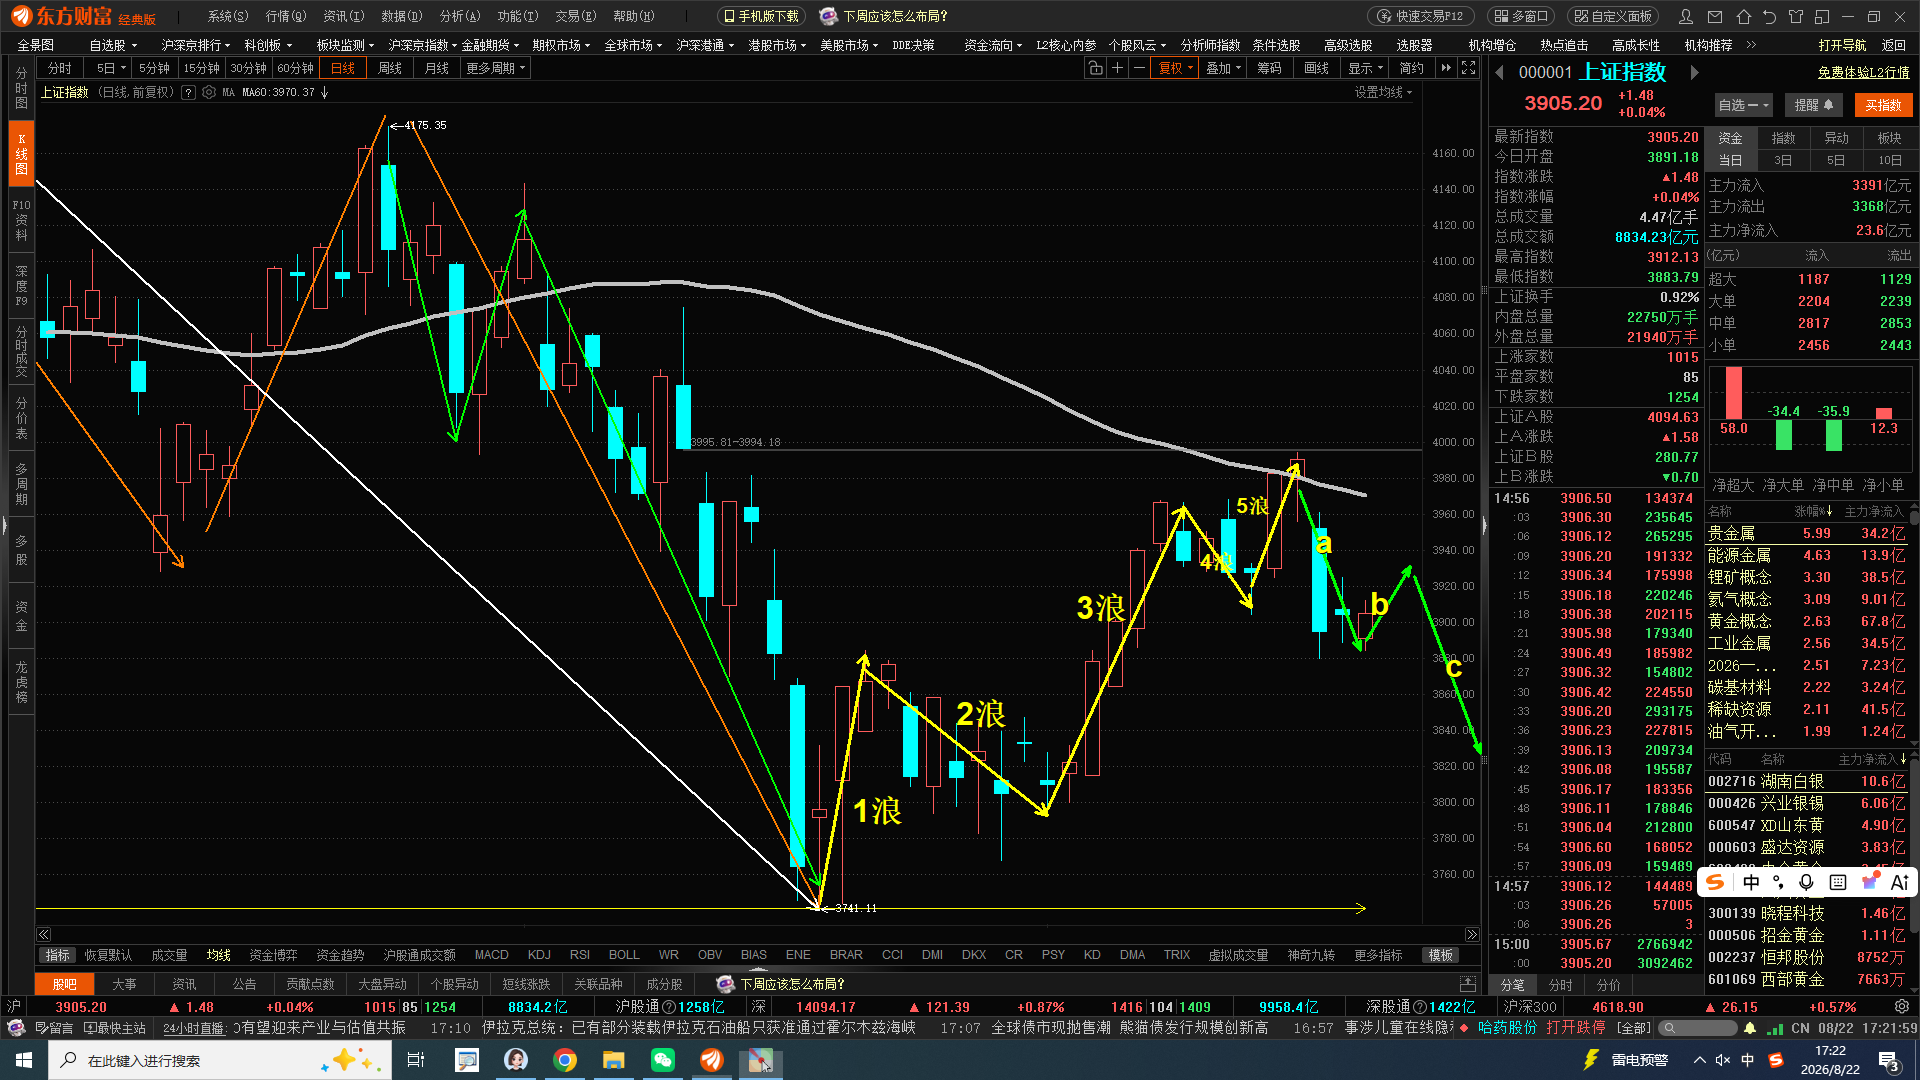Open search magnifier in status bar
Screen dimensions: 1920x1080
(1668, 1028)
